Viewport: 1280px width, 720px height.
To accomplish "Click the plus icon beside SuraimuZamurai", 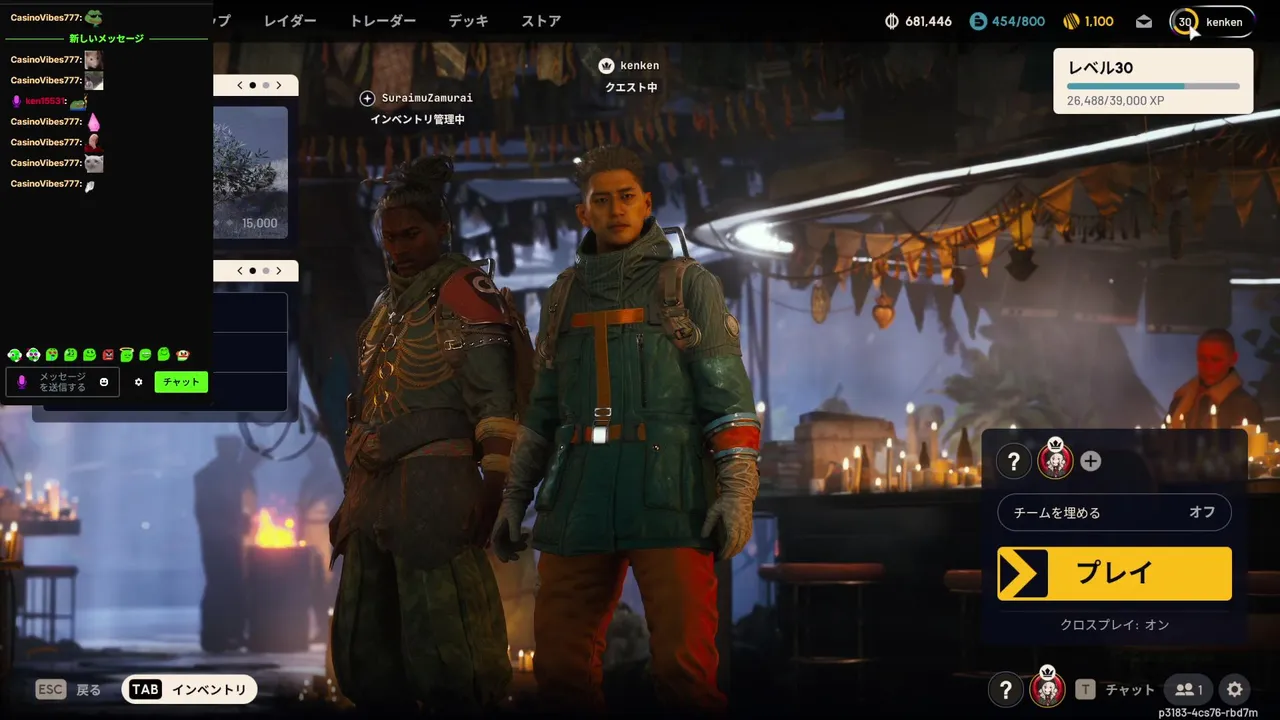I will pyautogui.click(x=367, y=98).
